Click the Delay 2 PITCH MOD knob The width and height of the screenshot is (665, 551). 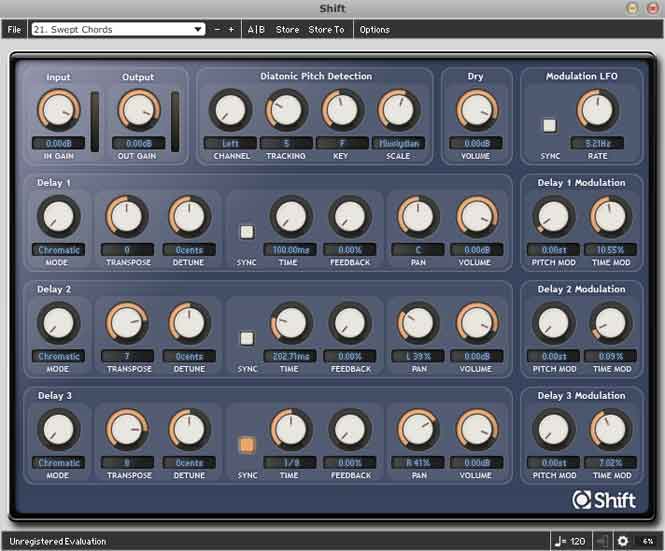coord(553,323)
